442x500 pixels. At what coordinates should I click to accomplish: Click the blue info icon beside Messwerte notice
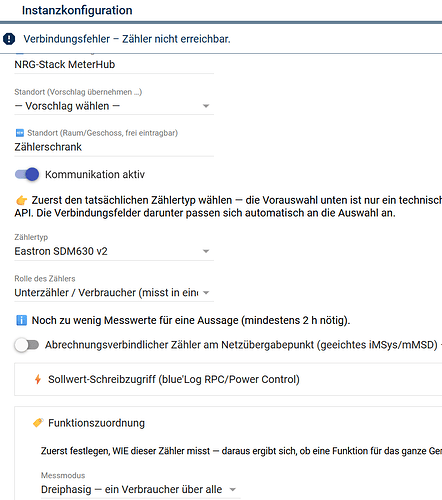[x=21, y=320]
